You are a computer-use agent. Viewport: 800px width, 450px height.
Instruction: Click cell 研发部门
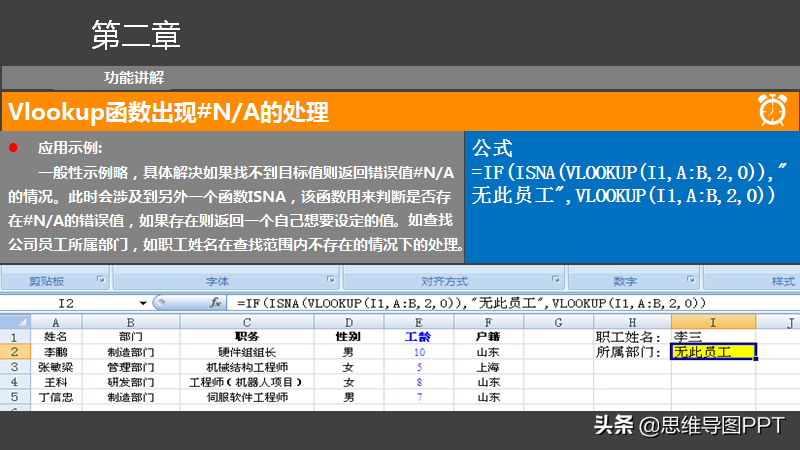[131, 382]
